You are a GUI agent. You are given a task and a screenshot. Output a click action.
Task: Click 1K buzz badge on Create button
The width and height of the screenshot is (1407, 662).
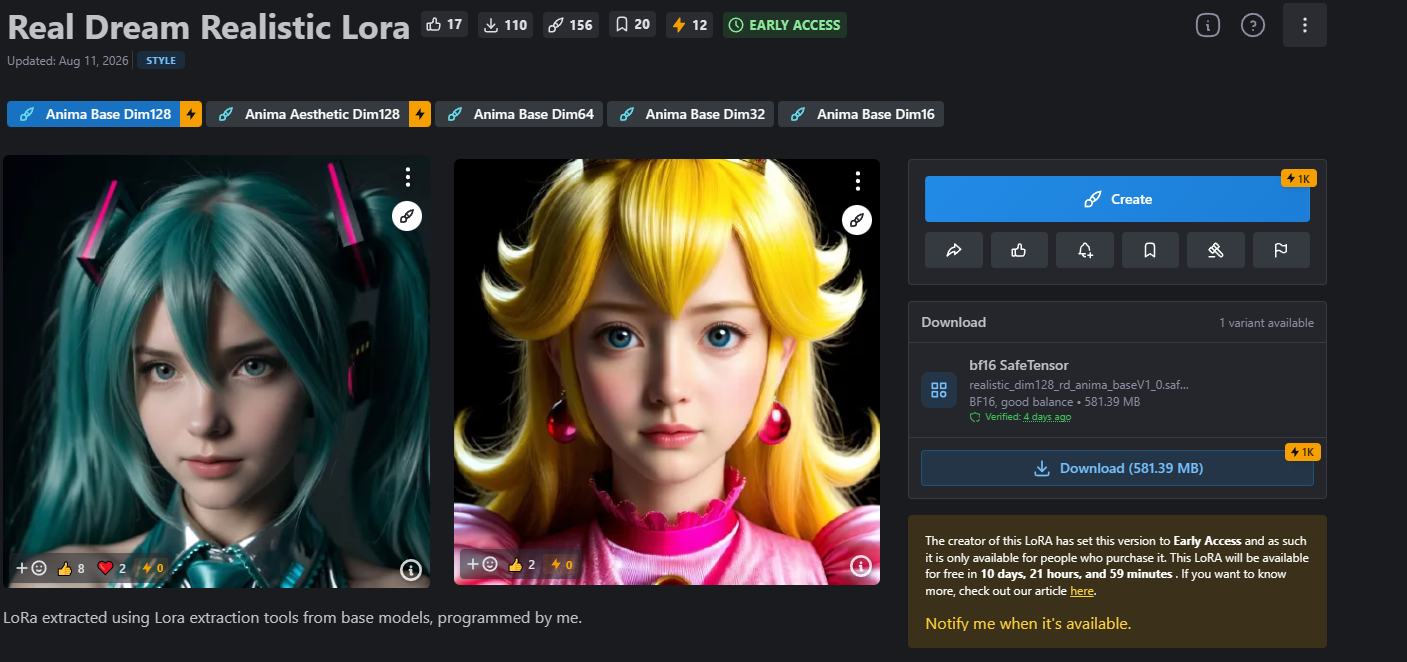point(1300,179)
